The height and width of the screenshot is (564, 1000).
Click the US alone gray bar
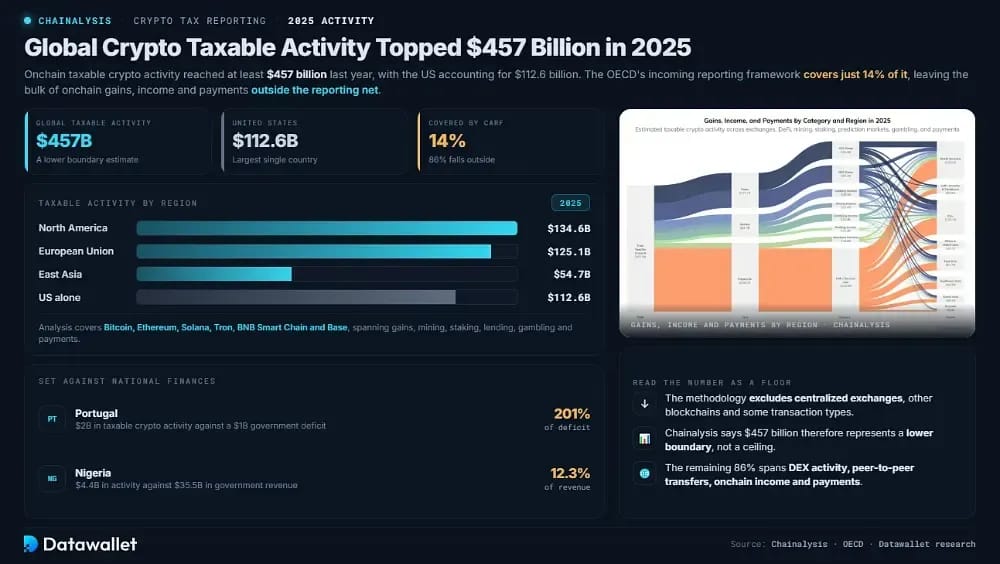(296, 297)
